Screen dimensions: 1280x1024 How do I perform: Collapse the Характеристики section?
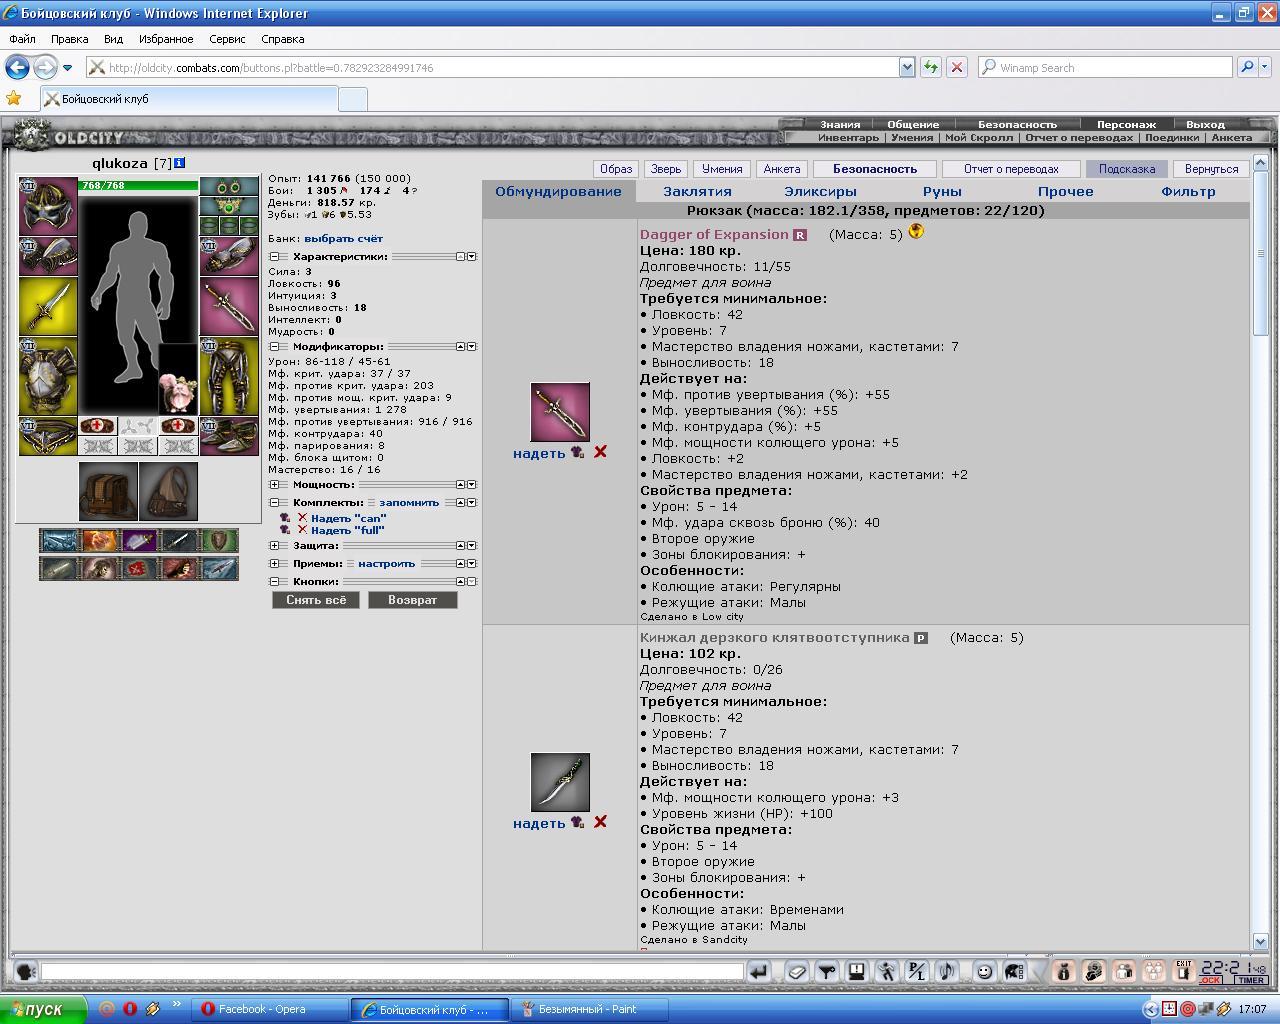click(x=273, y=256)
